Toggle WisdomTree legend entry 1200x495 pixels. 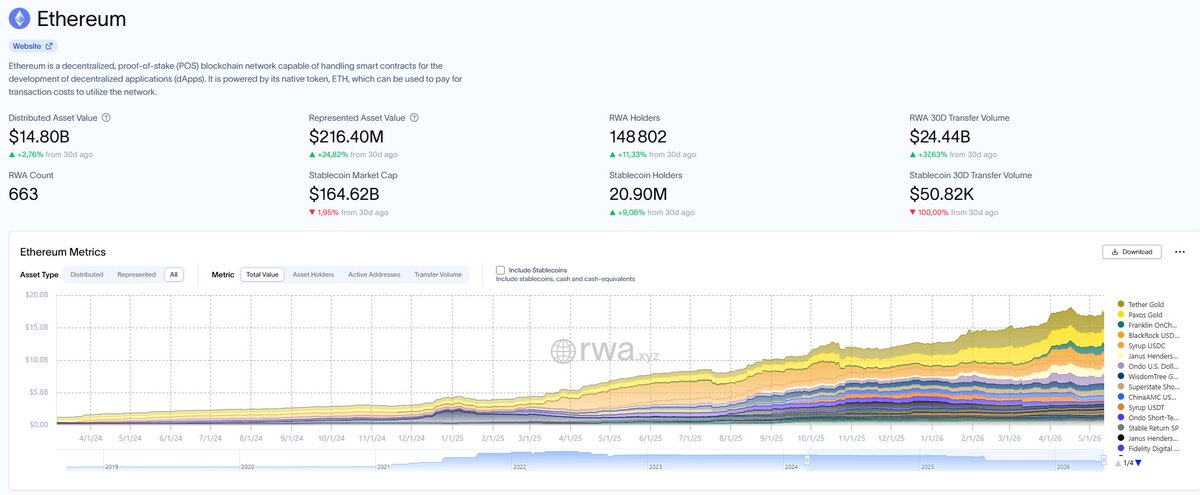coord(1149,376)
